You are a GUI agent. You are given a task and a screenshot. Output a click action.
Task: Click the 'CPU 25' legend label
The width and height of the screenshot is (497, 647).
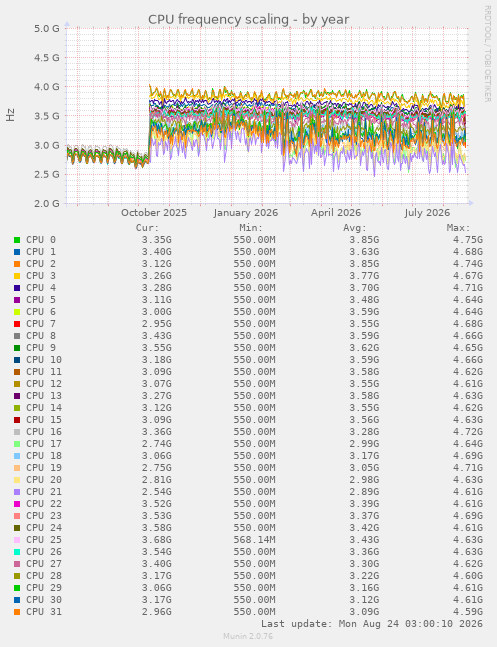pos(44,539)
